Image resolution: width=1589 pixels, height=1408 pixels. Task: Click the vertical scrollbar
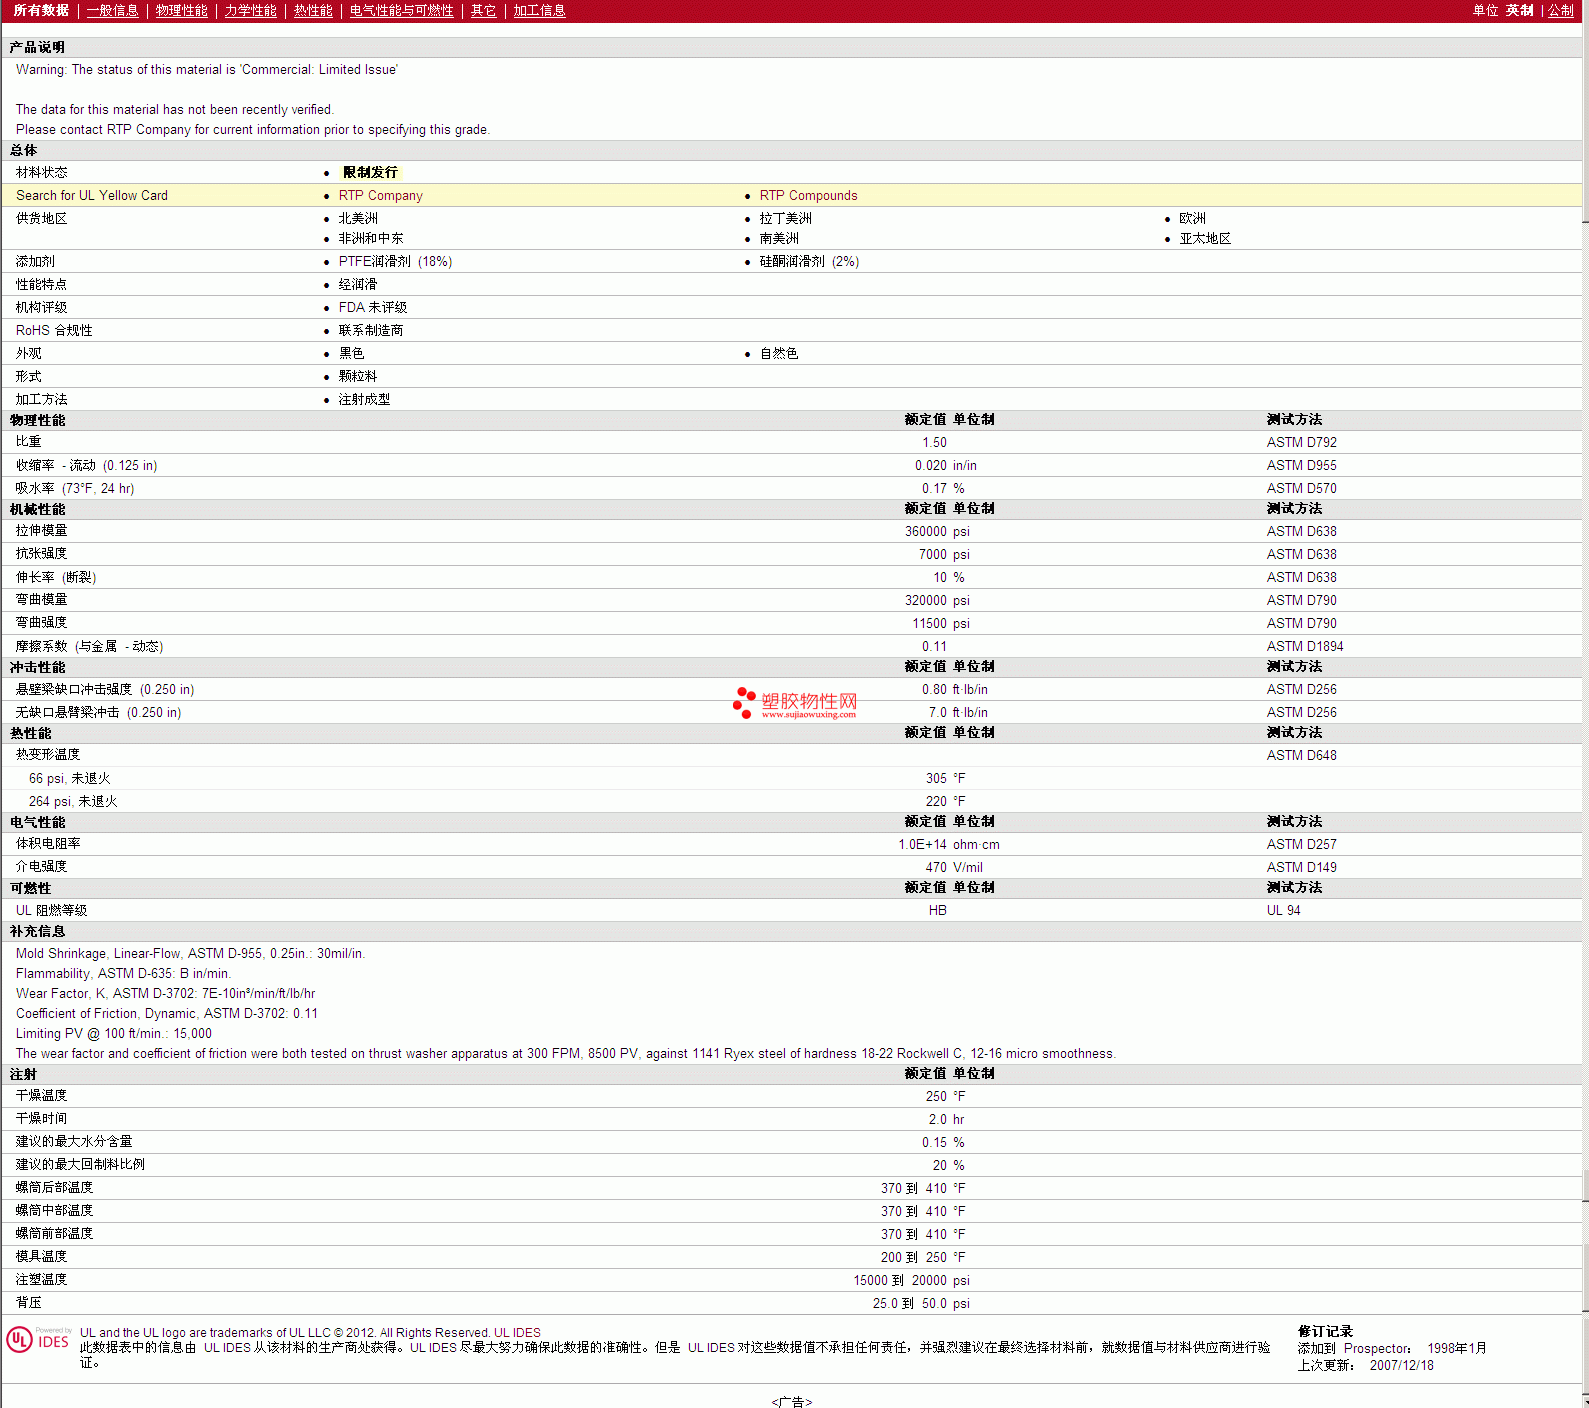pos(1585,704)
